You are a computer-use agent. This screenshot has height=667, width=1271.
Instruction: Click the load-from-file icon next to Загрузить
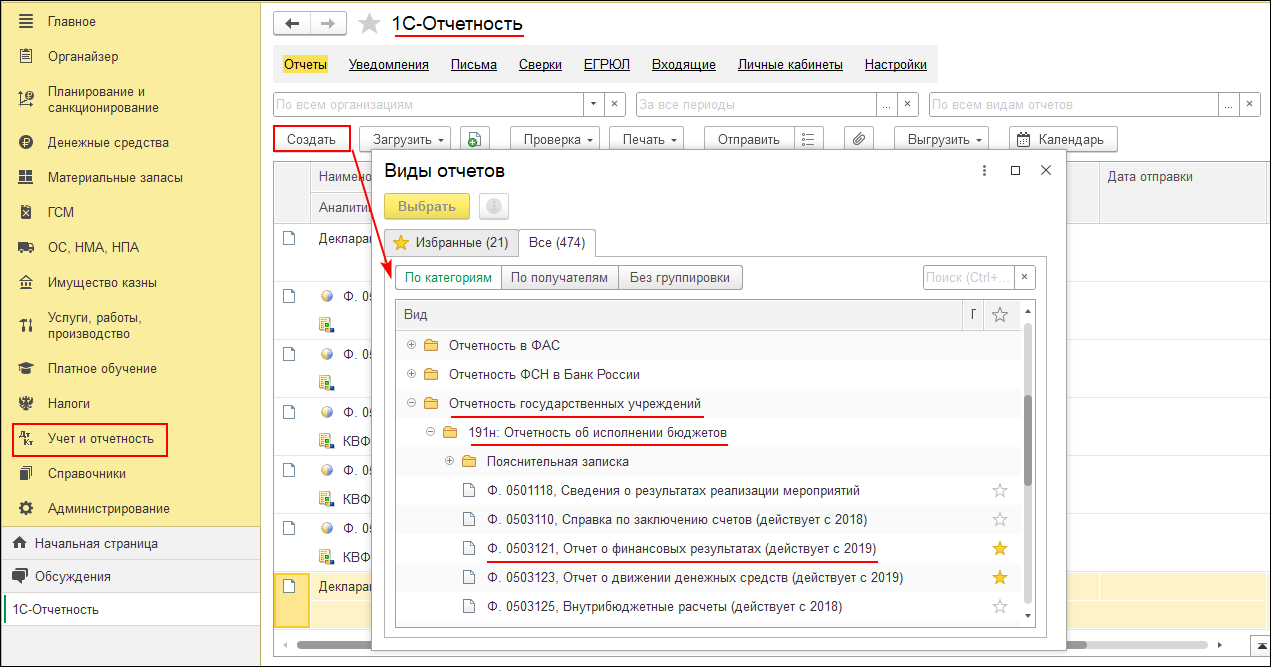[x=474, y=139]
